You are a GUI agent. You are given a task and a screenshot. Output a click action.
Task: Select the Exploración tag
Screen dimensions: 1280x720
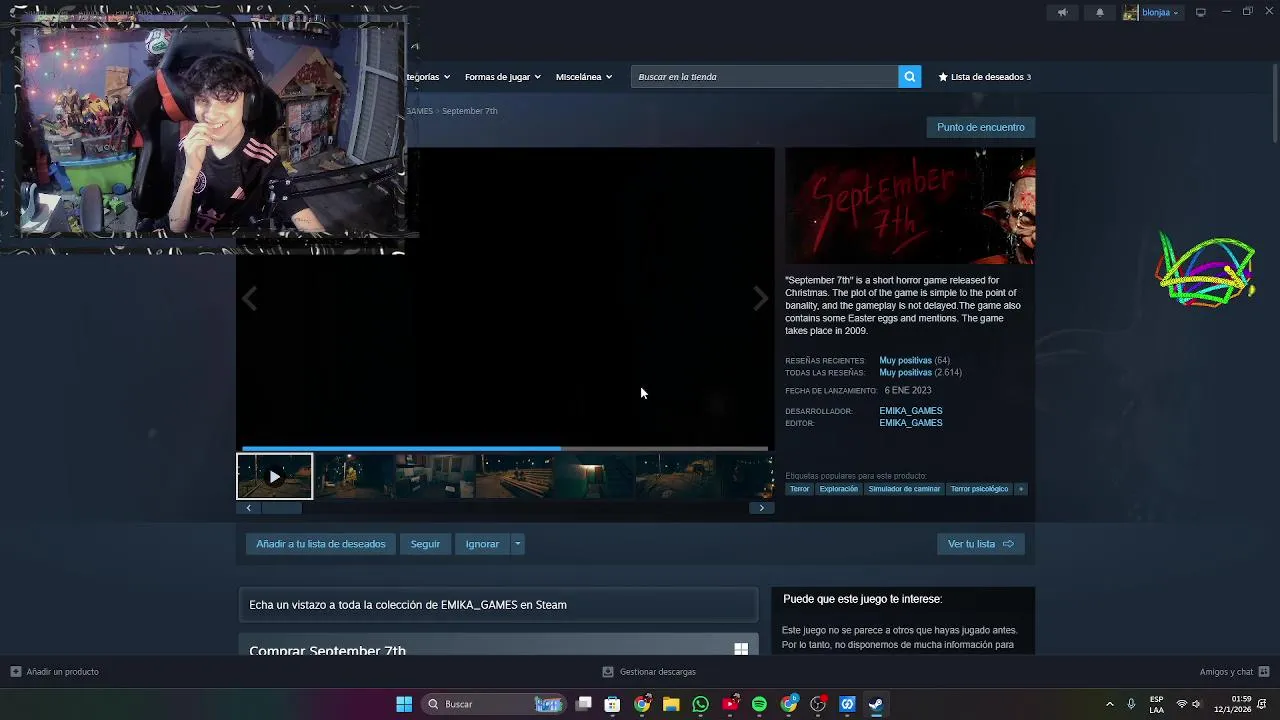coord(838,489)
